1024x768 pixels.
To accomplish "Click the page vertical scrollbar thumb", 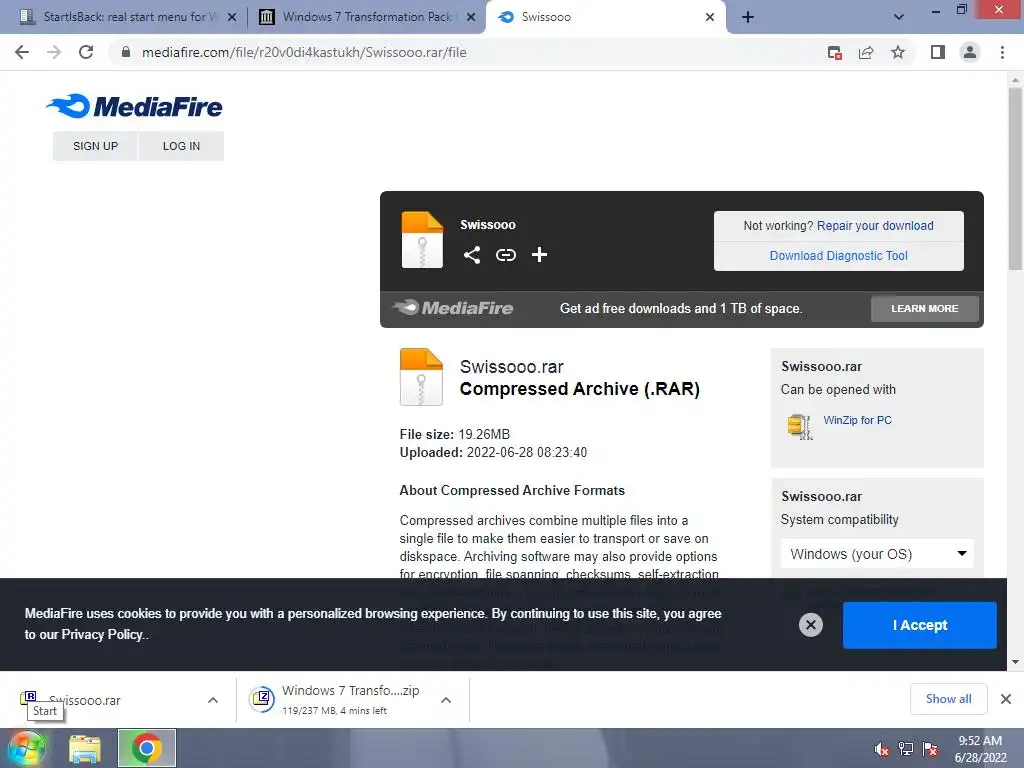I will click(1015, 178).
